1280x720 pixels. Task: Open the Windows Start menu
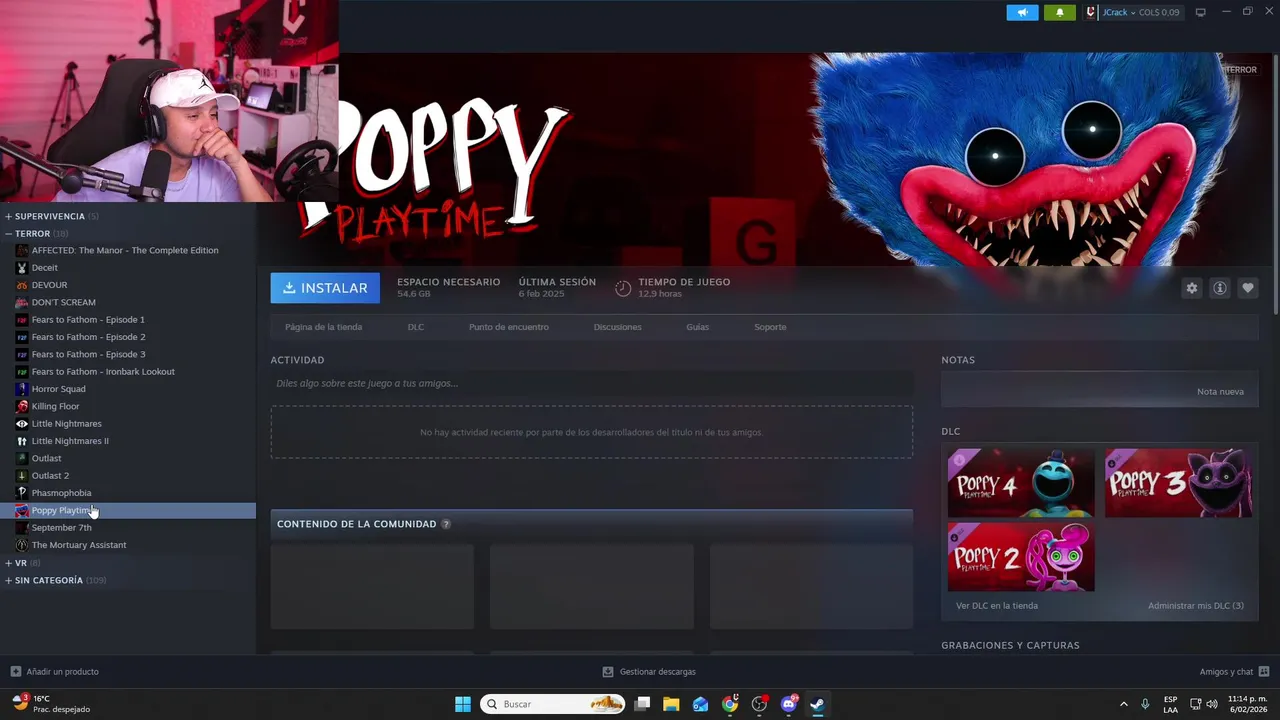463,704
